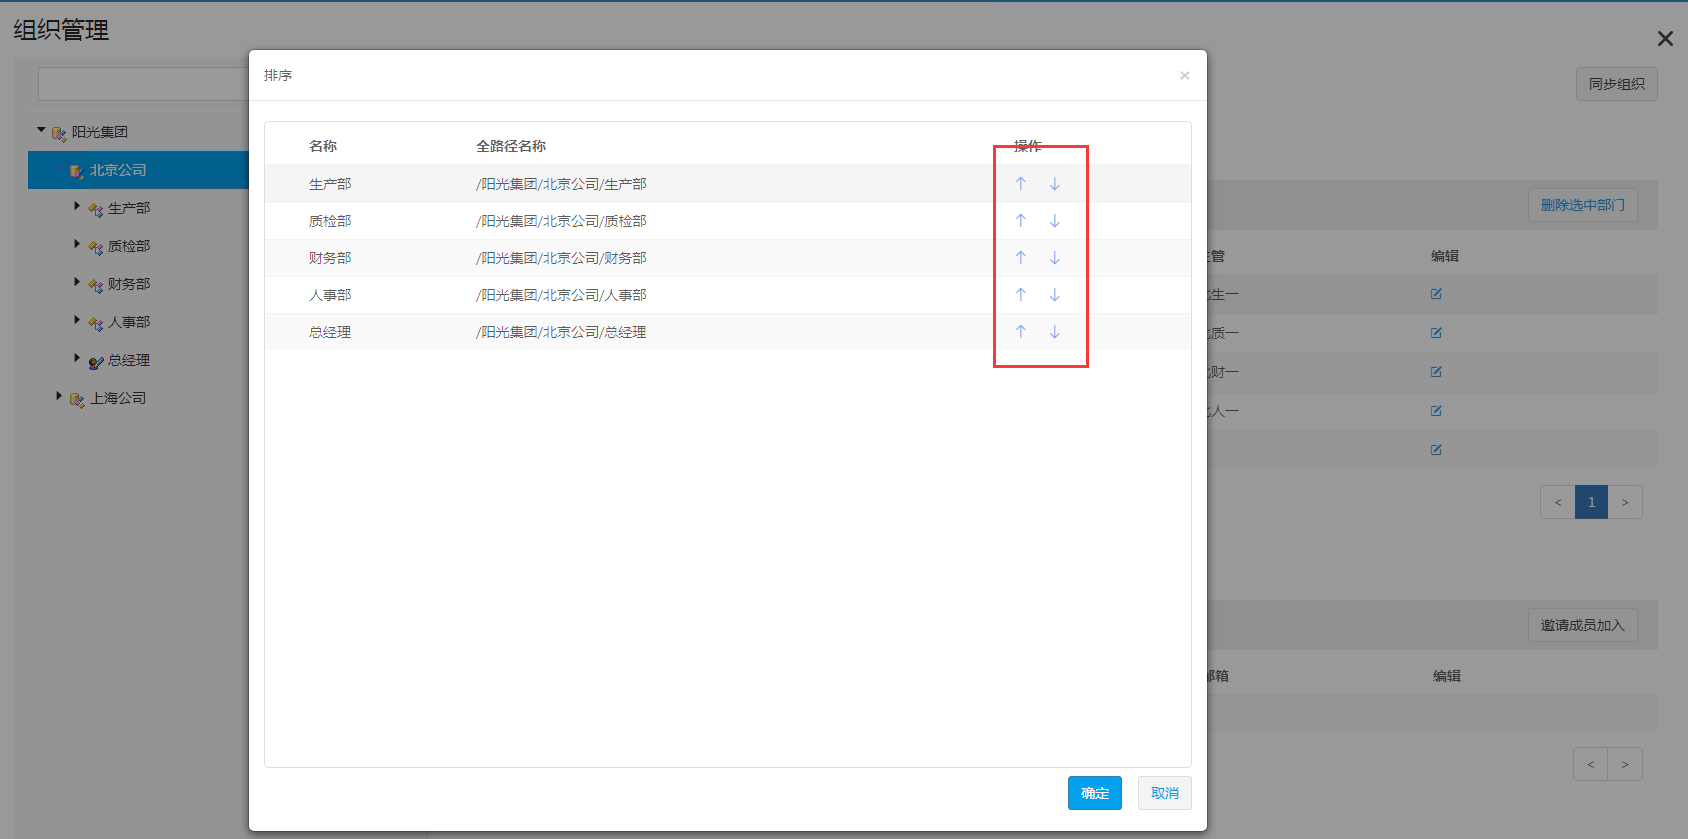Expand the 总经理 tree node
1688x839 pixels.
click(x=77, y=358)
